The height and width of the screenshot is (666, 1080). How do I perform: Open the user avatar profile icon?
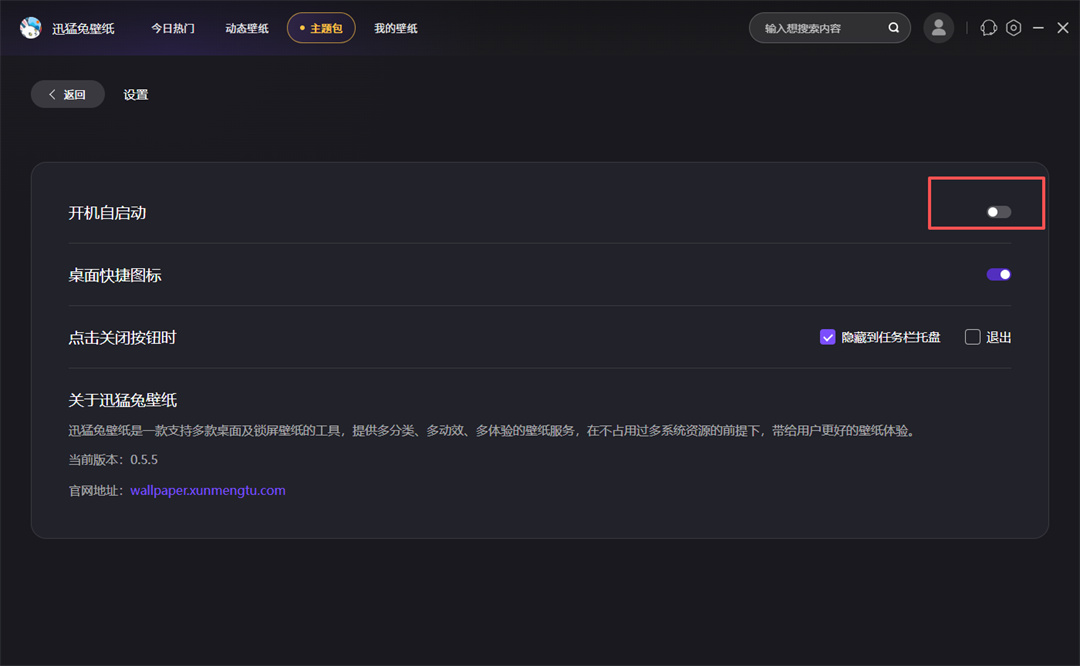pos(938,28)
